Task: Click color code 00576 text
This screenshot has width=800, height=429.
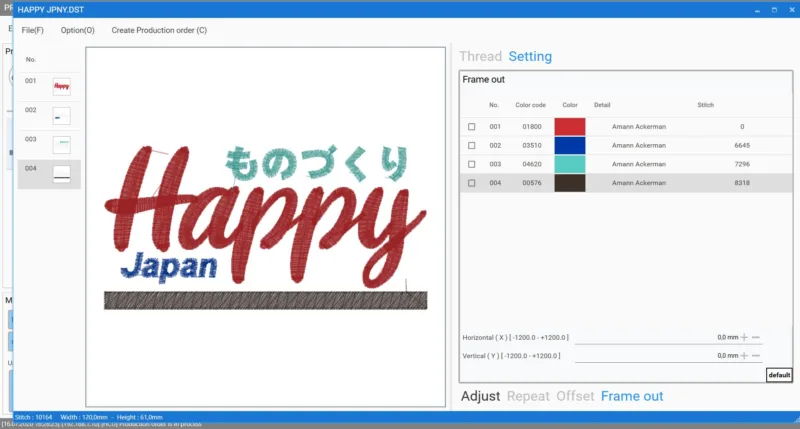Action: [532, 183]
